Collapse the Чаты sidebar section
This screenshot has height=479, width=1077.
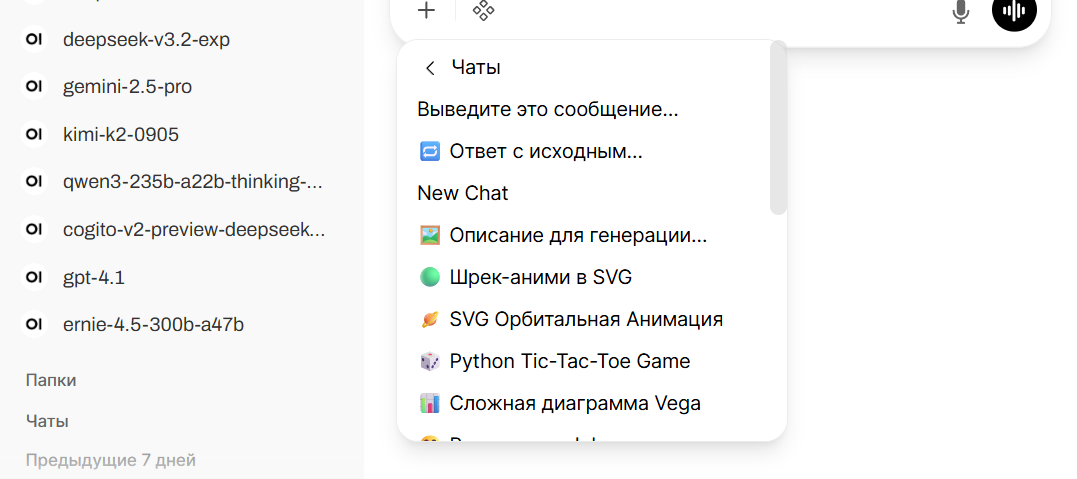(47, 421)
